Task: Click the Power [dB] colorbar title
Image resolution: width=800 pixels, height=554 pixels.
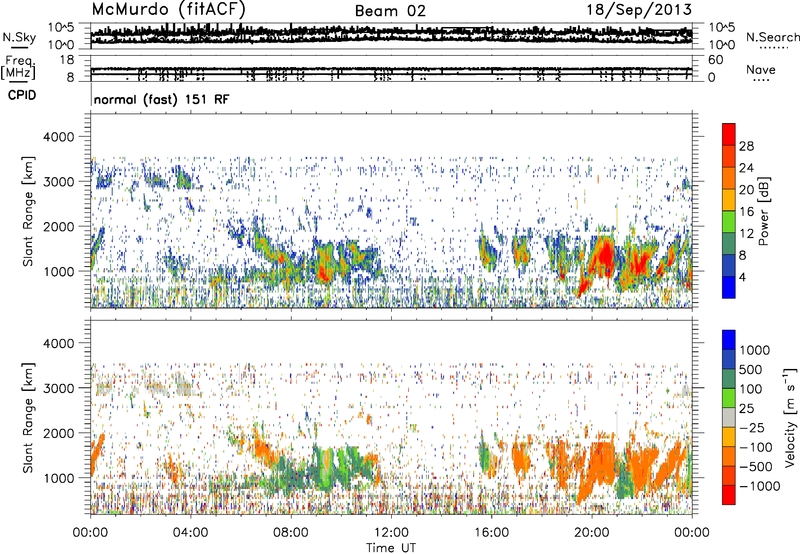Action: point(763,211)
